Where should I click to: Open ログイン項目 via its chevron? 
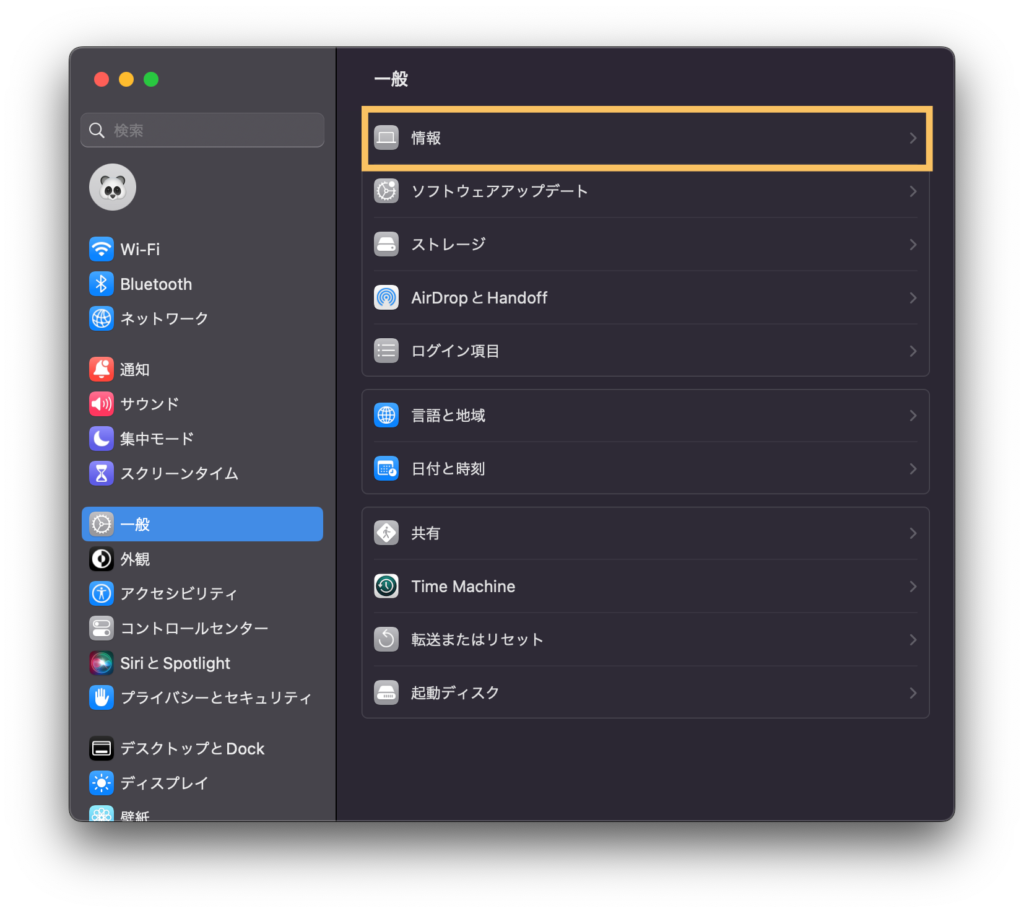click(913, 351)
